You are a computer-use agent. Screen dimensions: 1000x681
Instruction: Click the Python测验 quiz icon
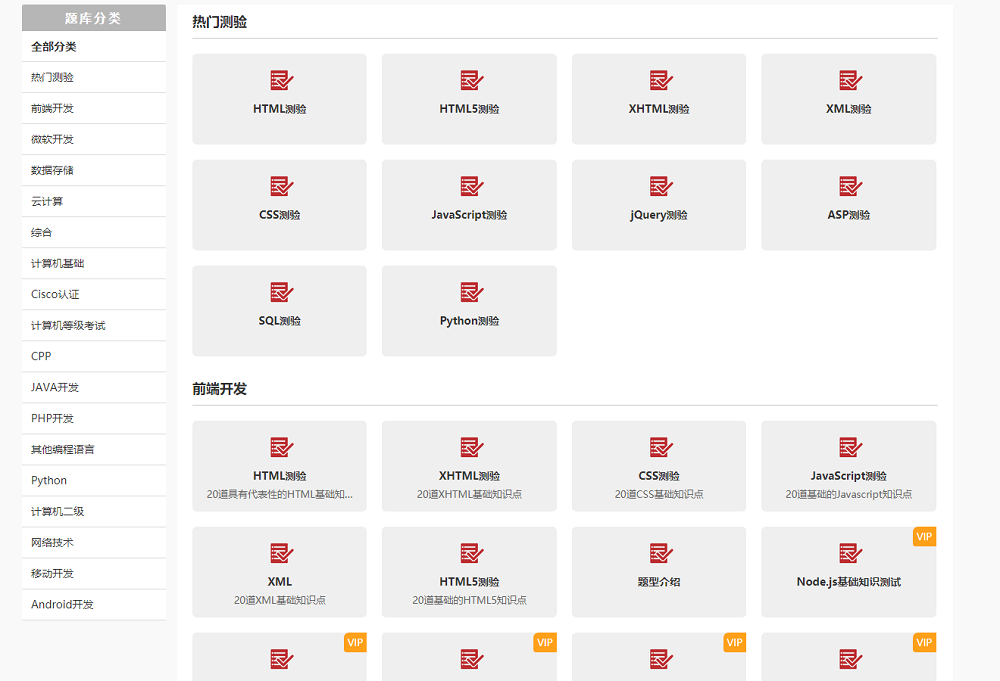coord(470,292)
